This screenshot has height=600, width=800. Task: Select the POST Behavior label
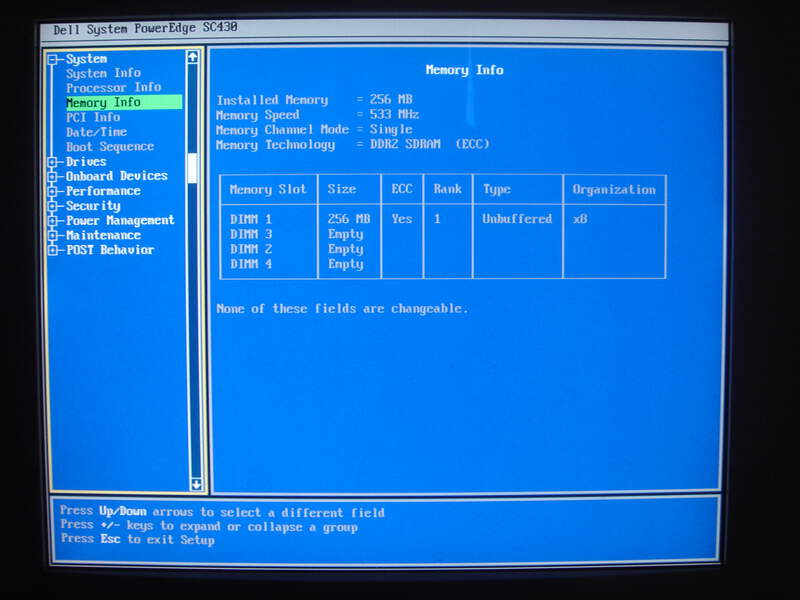coord(110,250)
